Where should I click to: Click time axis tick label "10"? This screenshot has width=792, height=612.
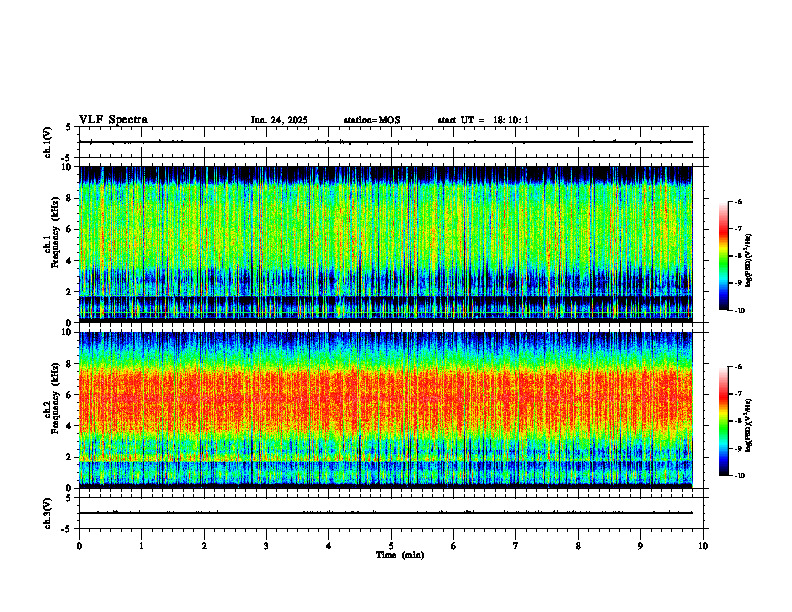[x=703, y=546]
